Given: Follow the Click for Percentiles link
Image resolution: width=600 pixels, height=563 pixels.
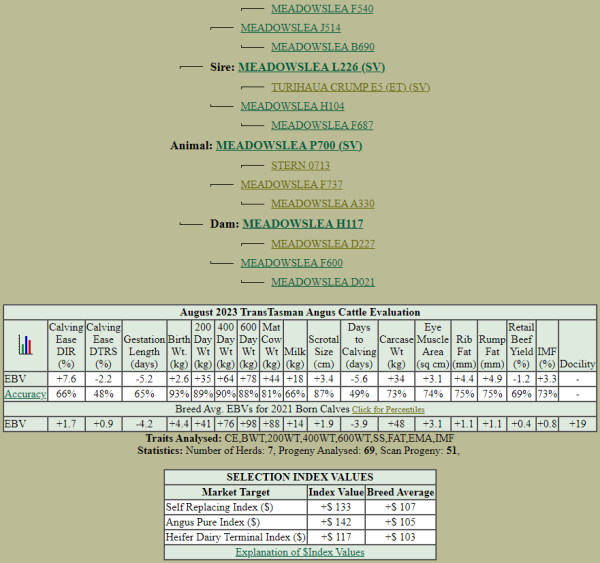Looking at the screenshot, I should point(388,410).
